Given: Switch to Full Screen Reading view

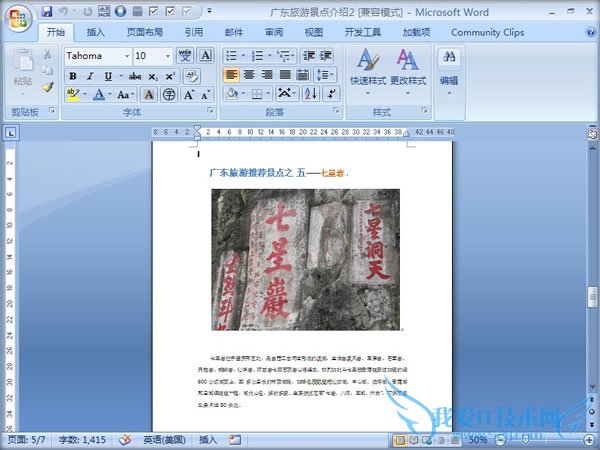Looking at the screenshot, I should [x=414, y=440].
